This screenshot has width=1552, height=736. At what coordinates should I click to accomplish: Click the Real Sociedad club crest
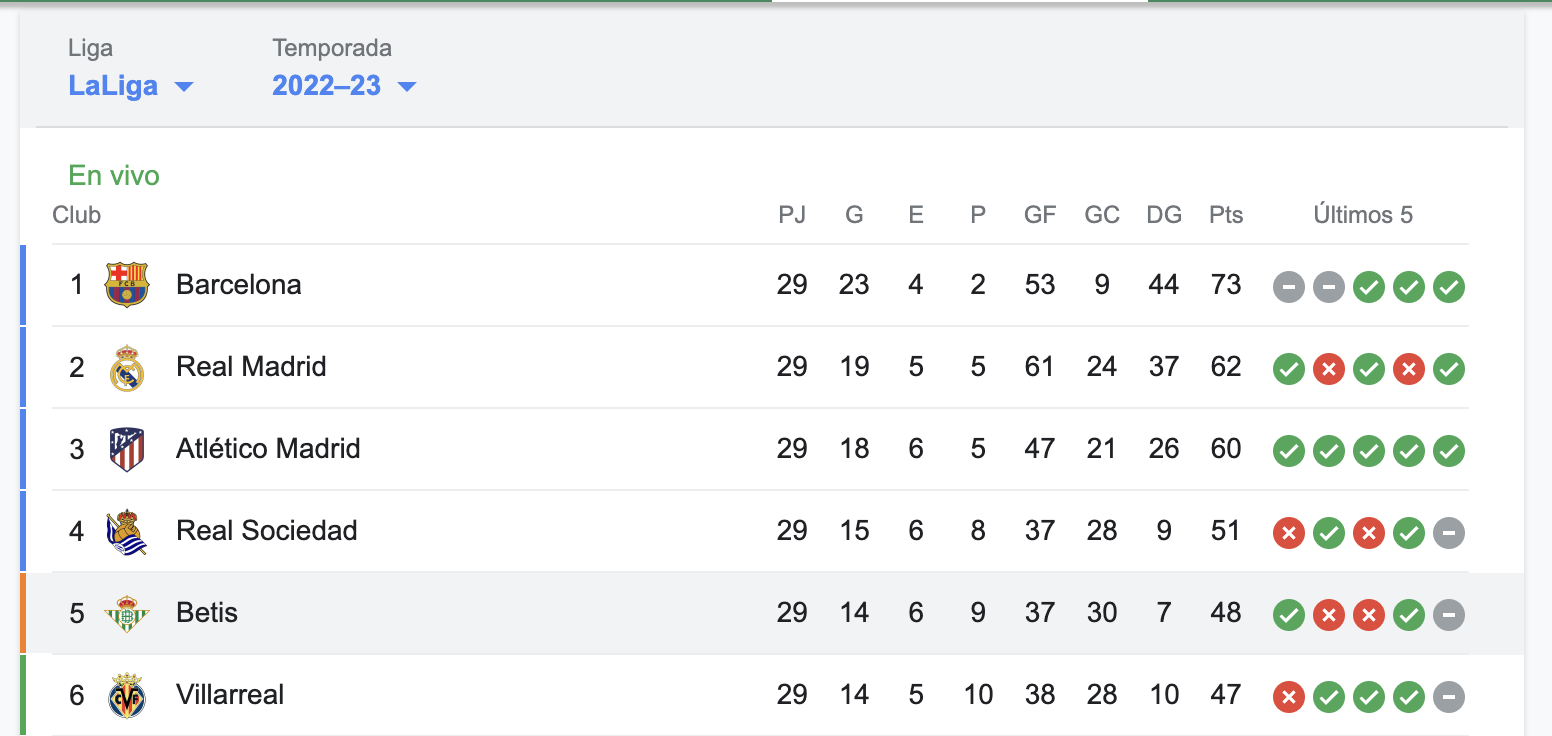click(127, 531)
